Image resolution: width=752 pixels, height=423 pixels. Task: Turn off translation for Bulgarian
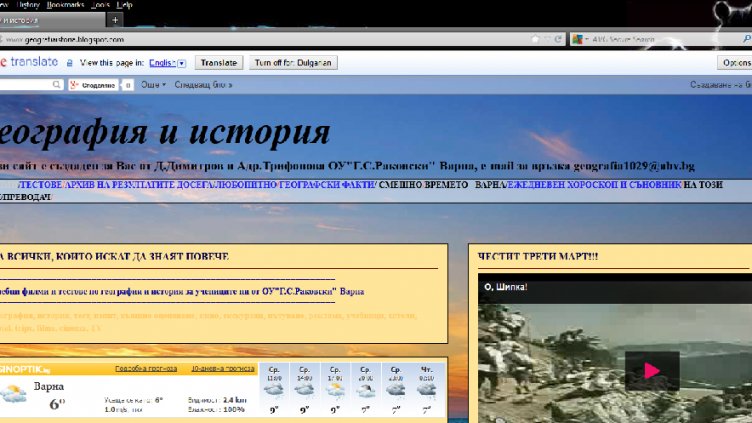click(293, 63)
